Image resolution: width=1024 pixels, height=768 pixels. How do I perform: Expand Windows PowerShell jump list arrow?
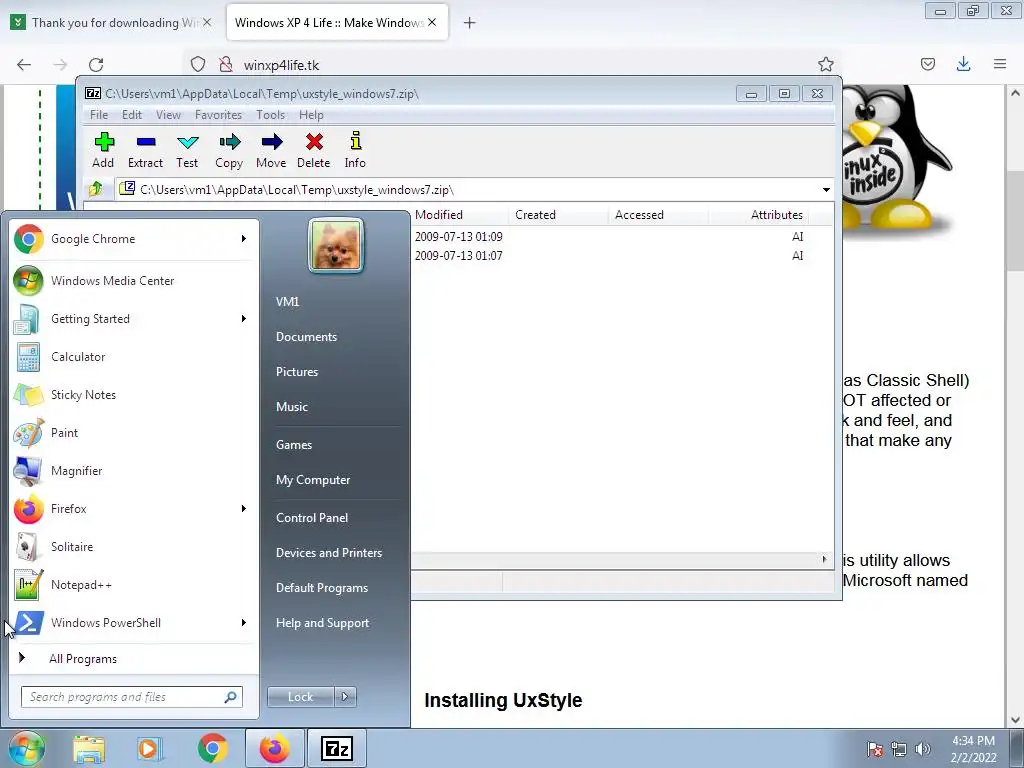click(244, 622)
